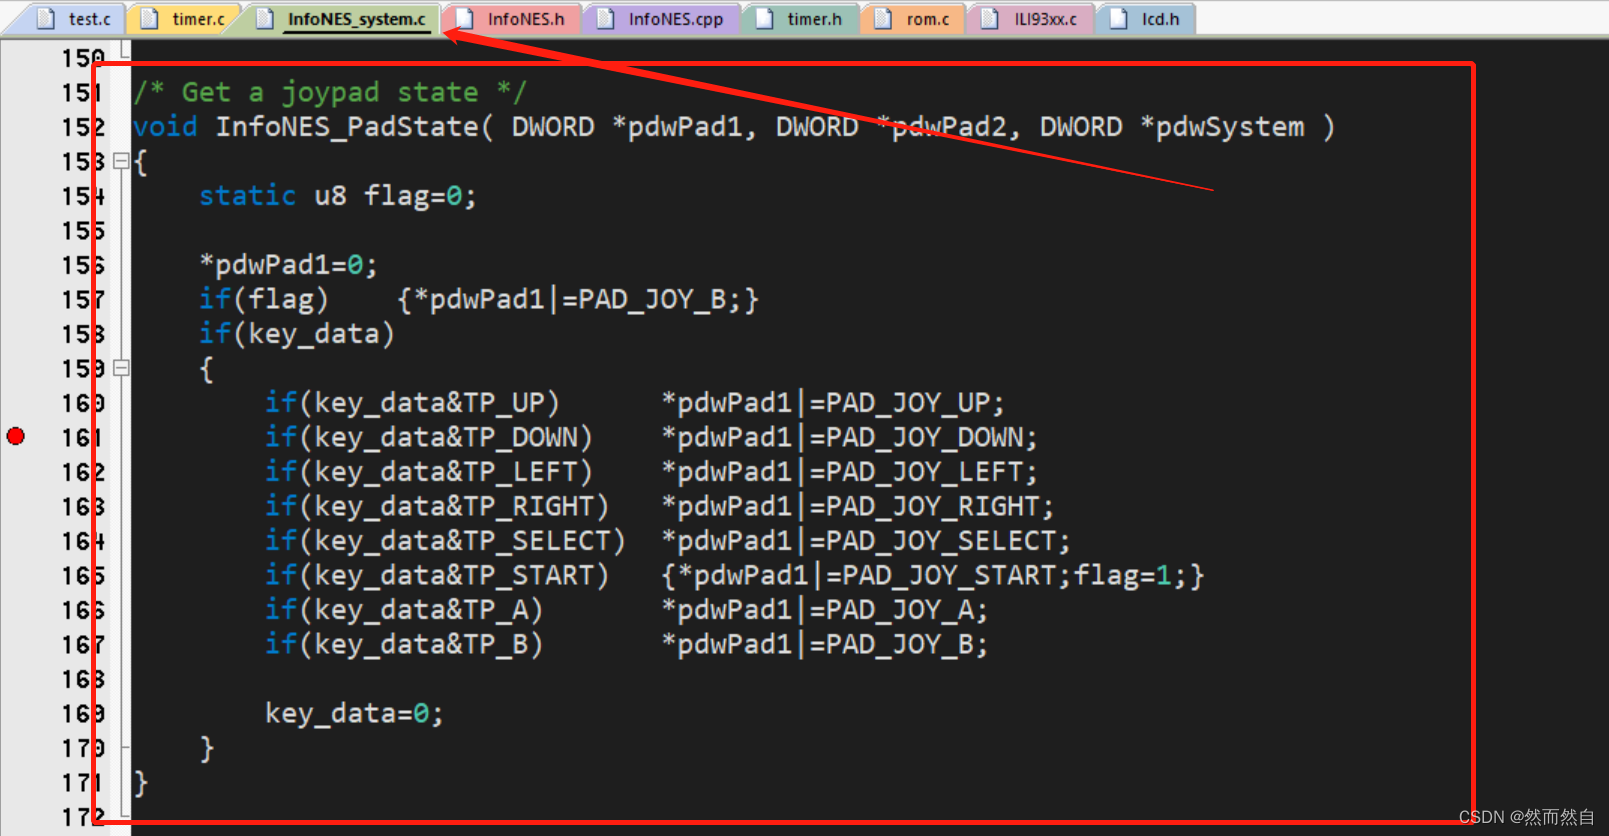Click the 'Get a joypad state' comment
The height and width of the screenshot is (836, 1609).
(330, 92)
